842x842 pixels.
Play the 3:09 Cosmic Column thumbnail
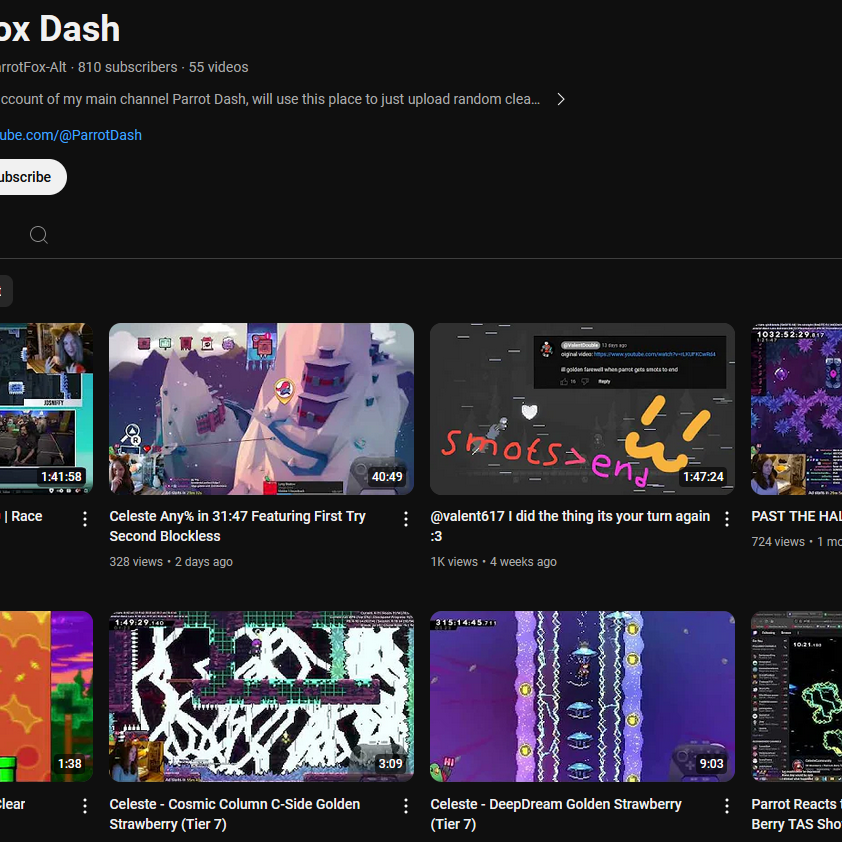tap(261, 696)
